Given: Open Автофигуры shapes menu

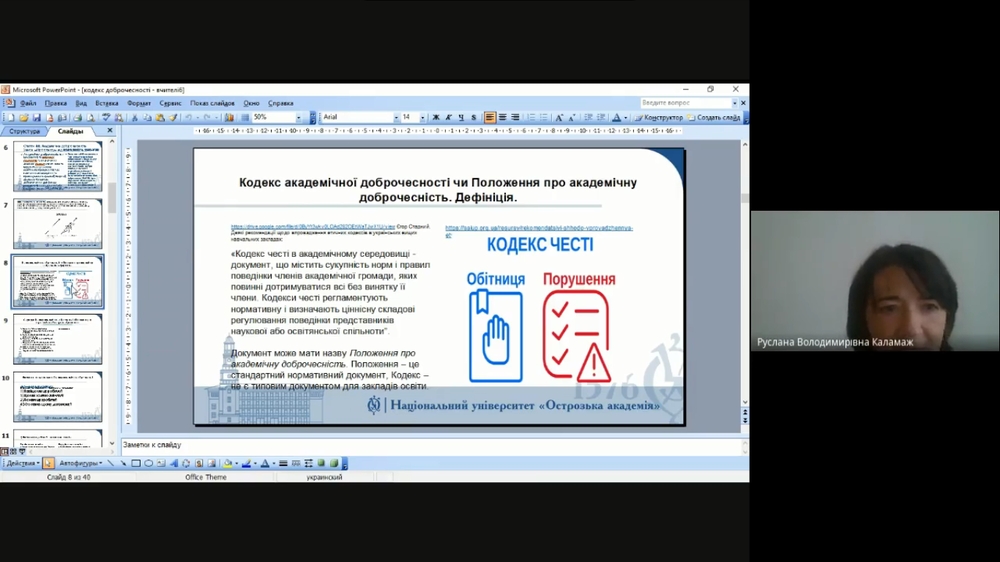Looking at the screenshot, I should 81,463.
